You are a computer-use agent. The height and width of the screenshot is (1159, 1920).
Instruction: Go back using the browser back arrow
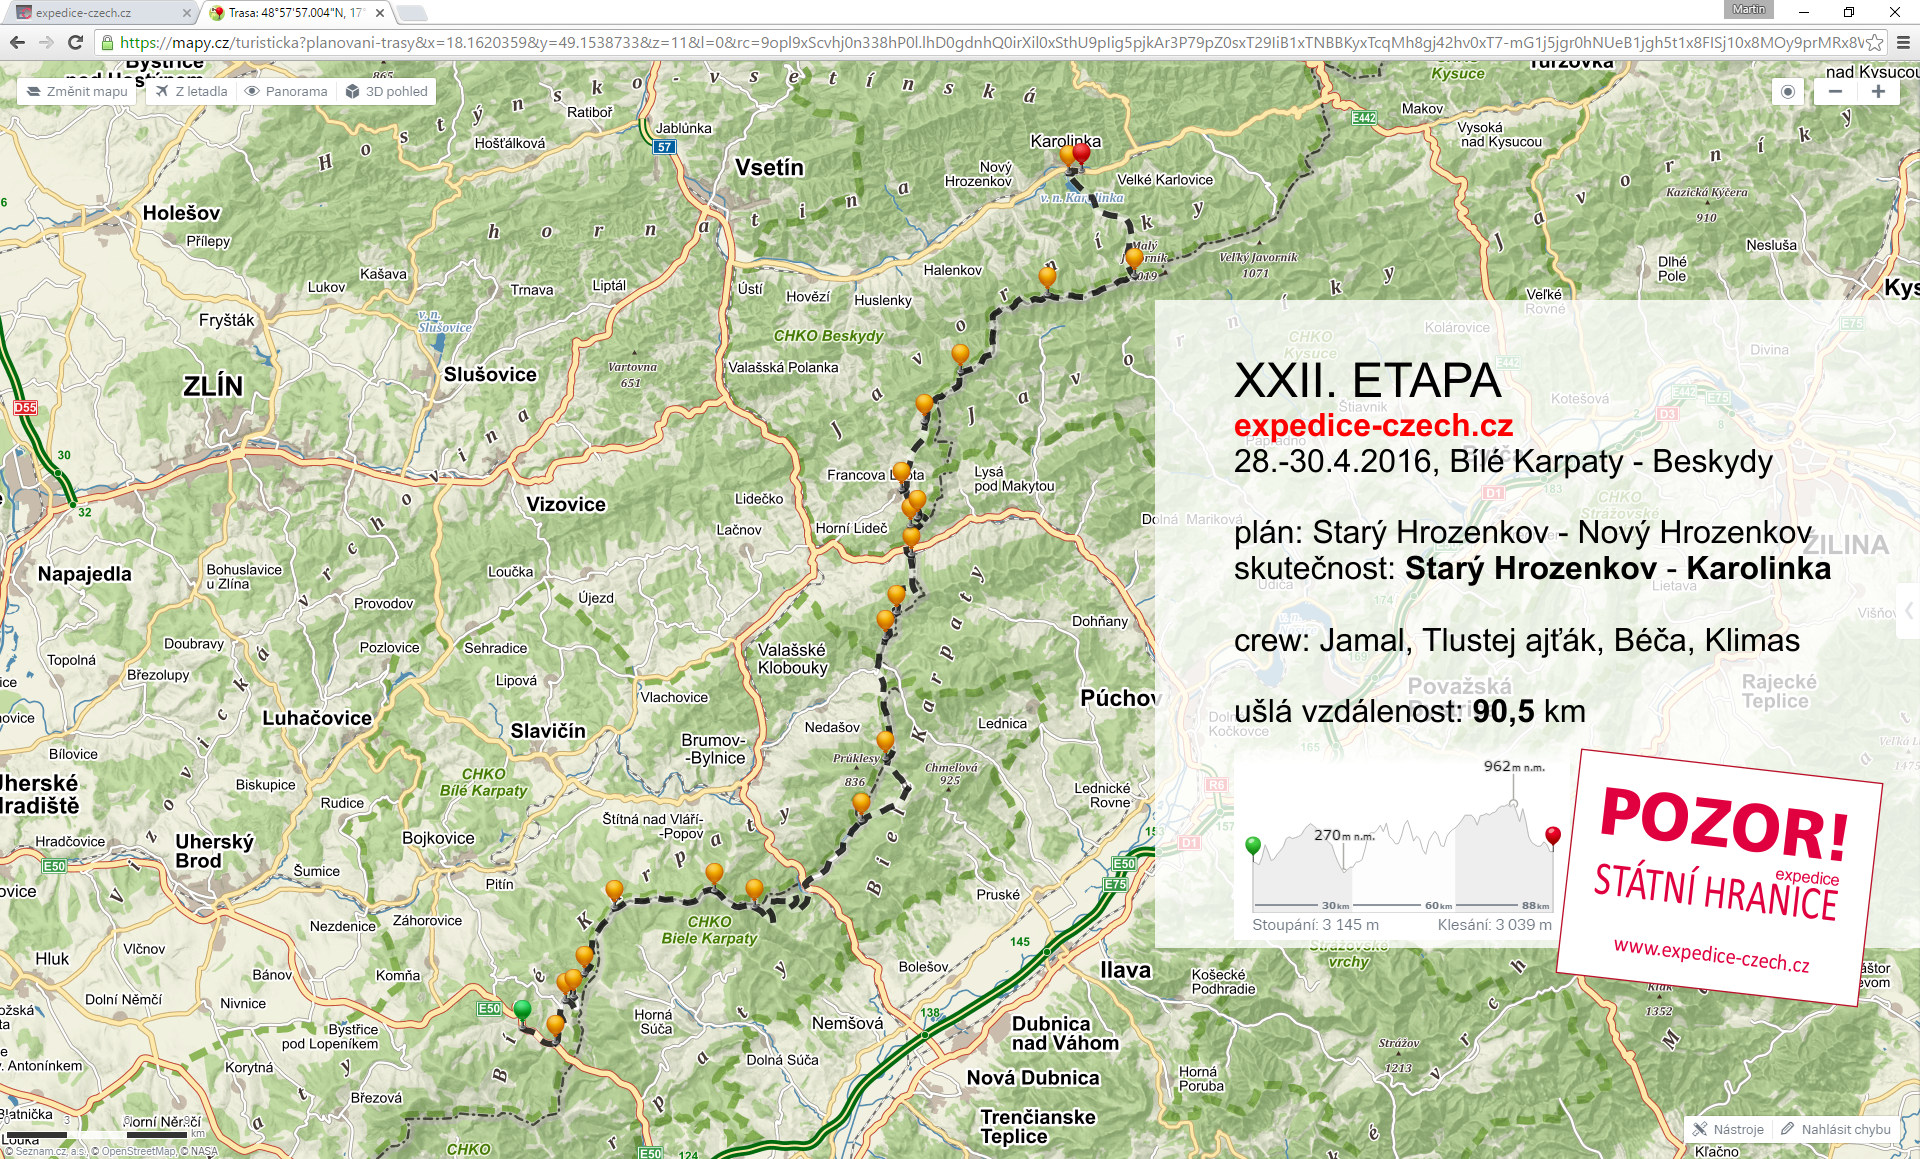[17, 42]
